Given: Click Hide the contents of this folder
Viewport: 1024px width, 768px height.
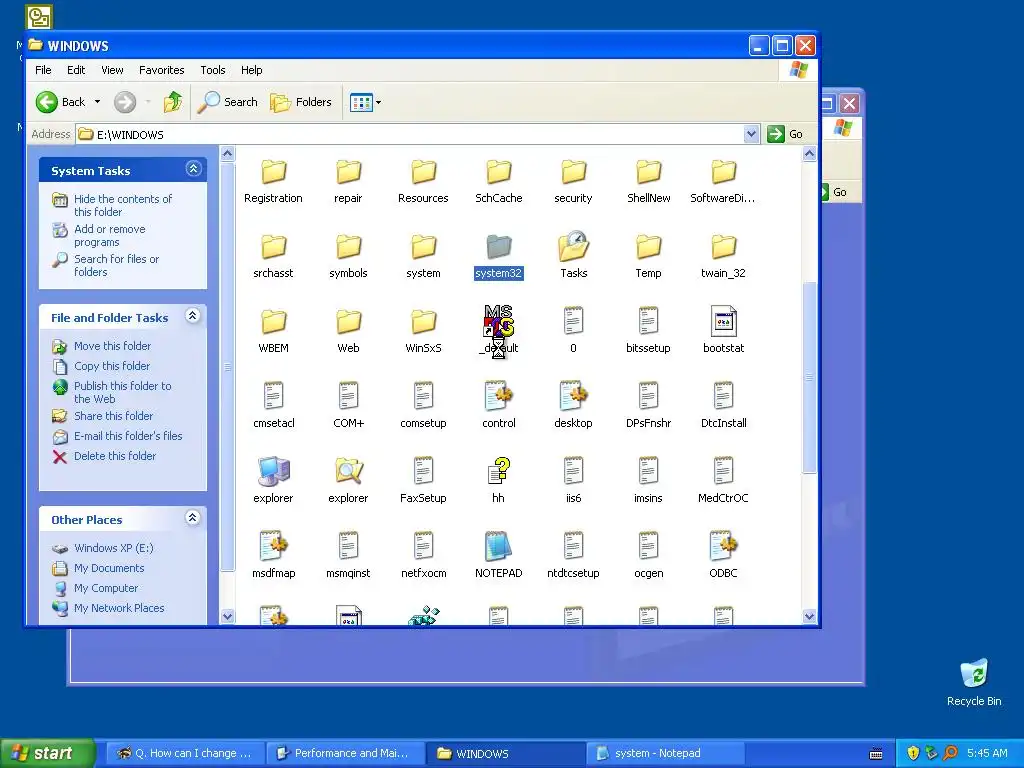Looking at the screenshot, I should pos(123,205).
